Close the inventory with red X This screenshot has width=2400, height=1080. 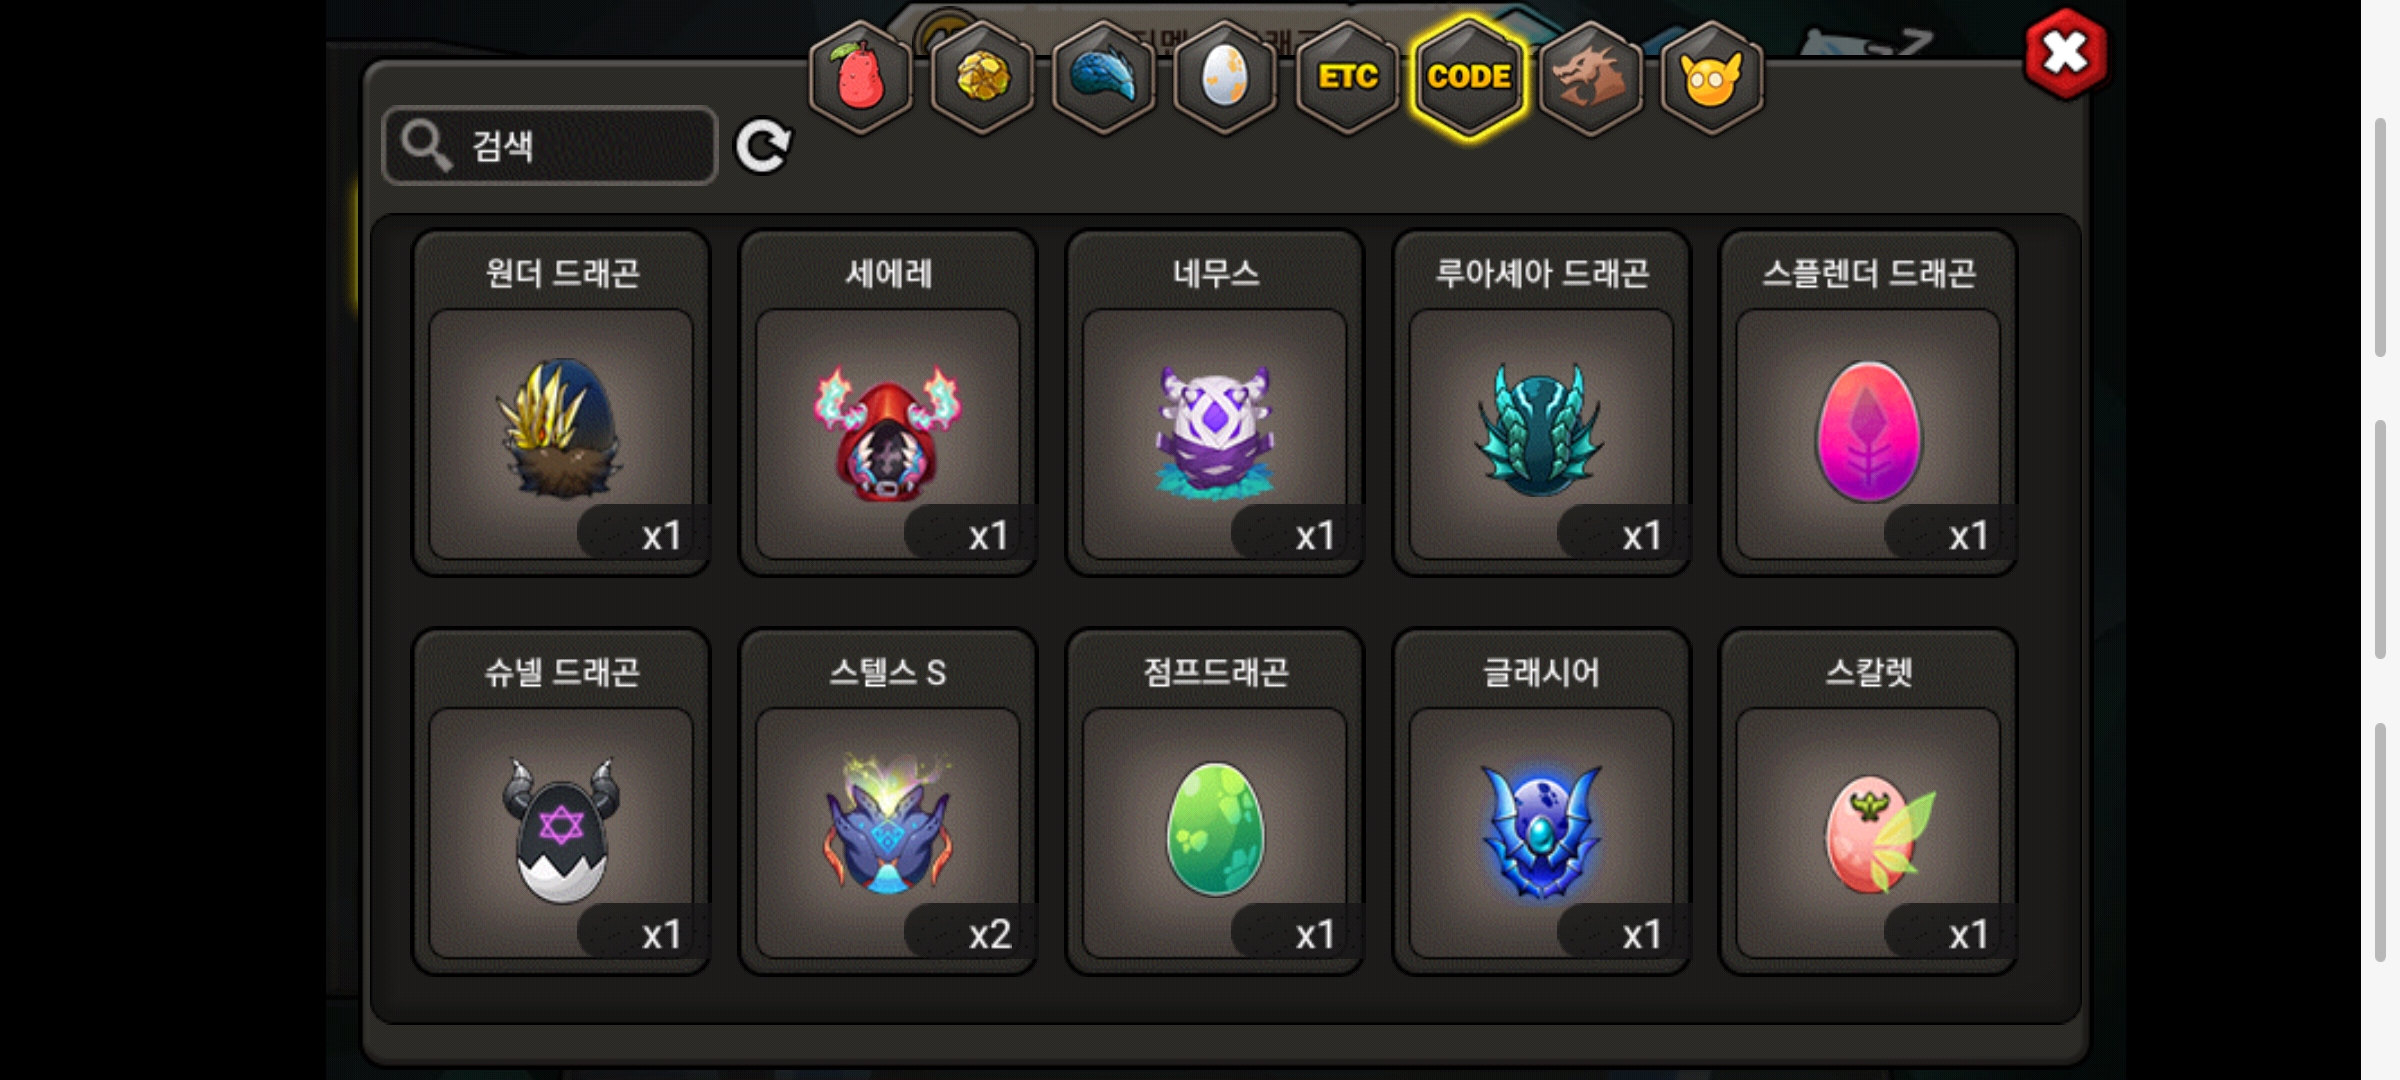point(2065,54)
